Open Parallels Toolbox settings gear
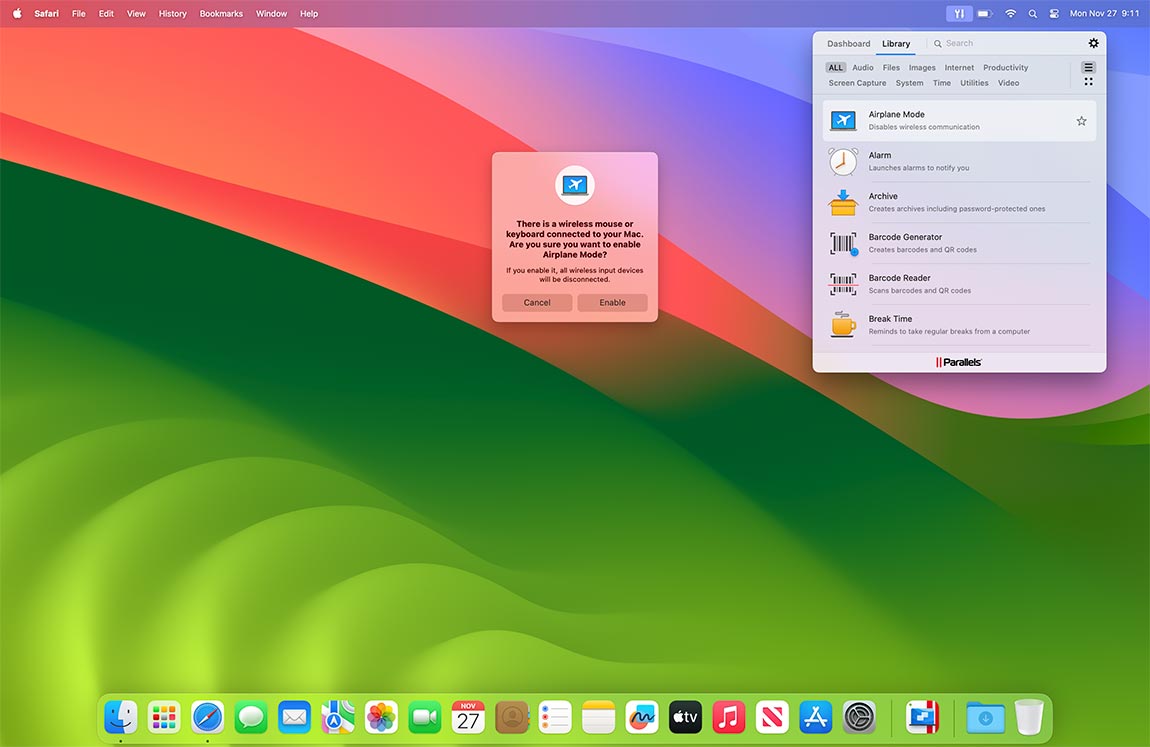 pyautogui.click(x=1093, y=43)
